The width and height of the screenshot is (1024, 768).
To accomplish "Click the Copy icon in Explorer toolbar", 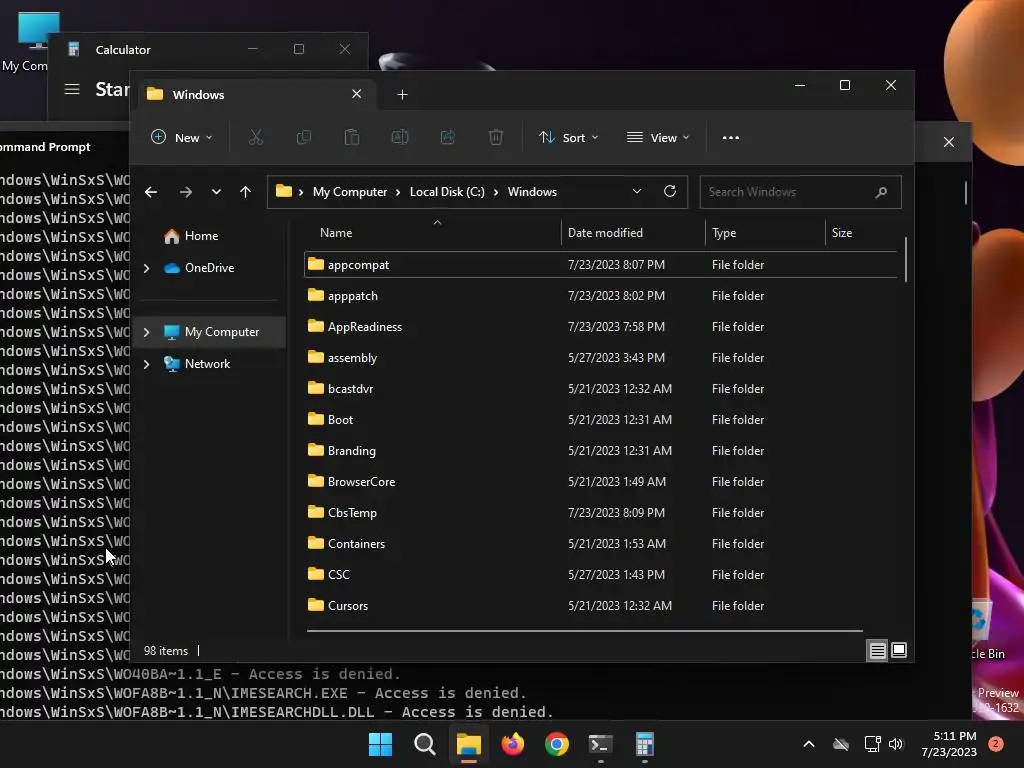I will click(304, 137).
